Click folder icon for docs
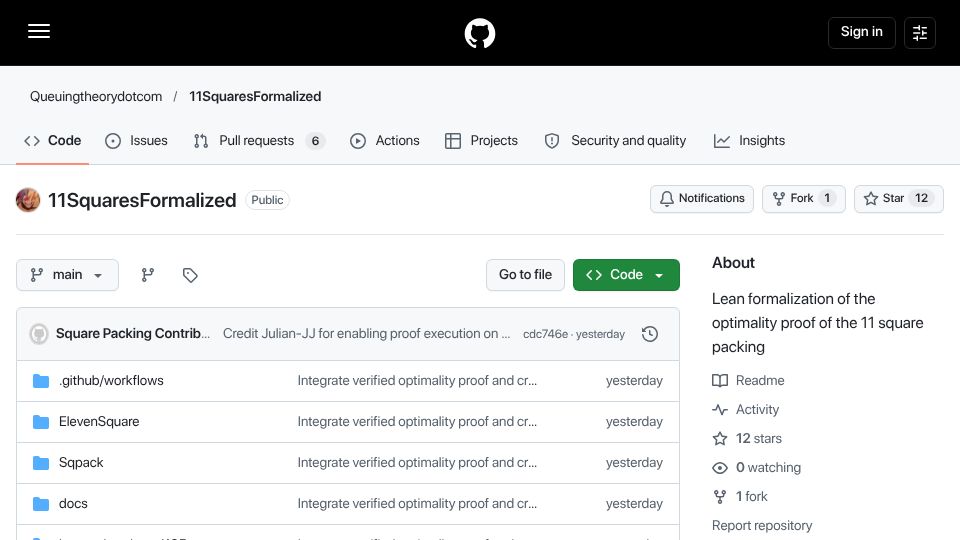The image size is (960, 540). pos(41,504)
